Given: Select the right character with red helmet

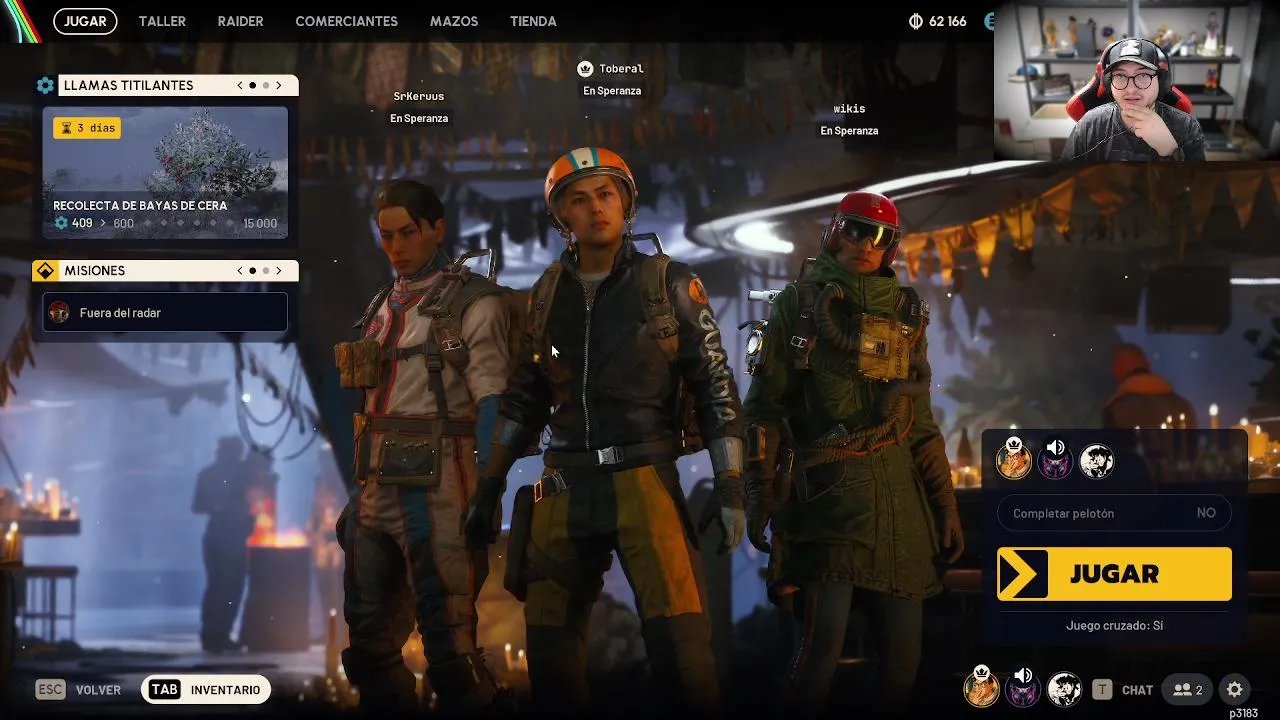Looking at the screenshot, I should tap(855, 440).
